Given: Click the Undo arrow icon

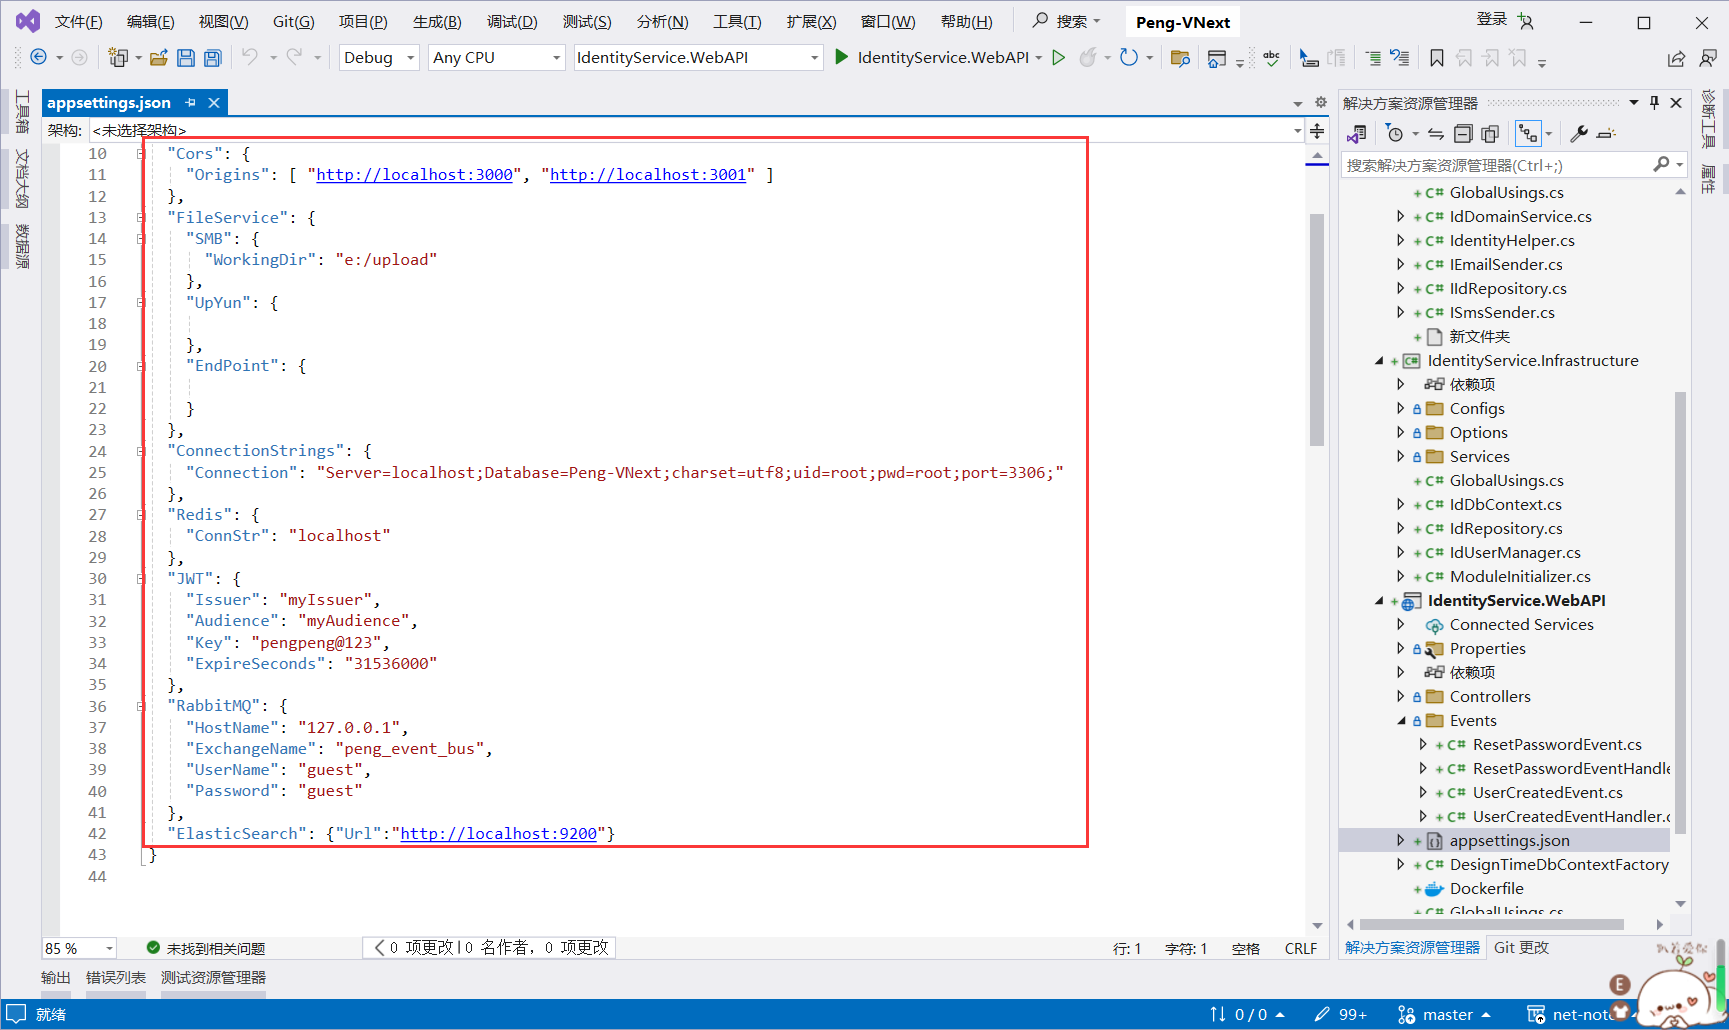Looking at the screenshot, I should (x=250, y=57).
